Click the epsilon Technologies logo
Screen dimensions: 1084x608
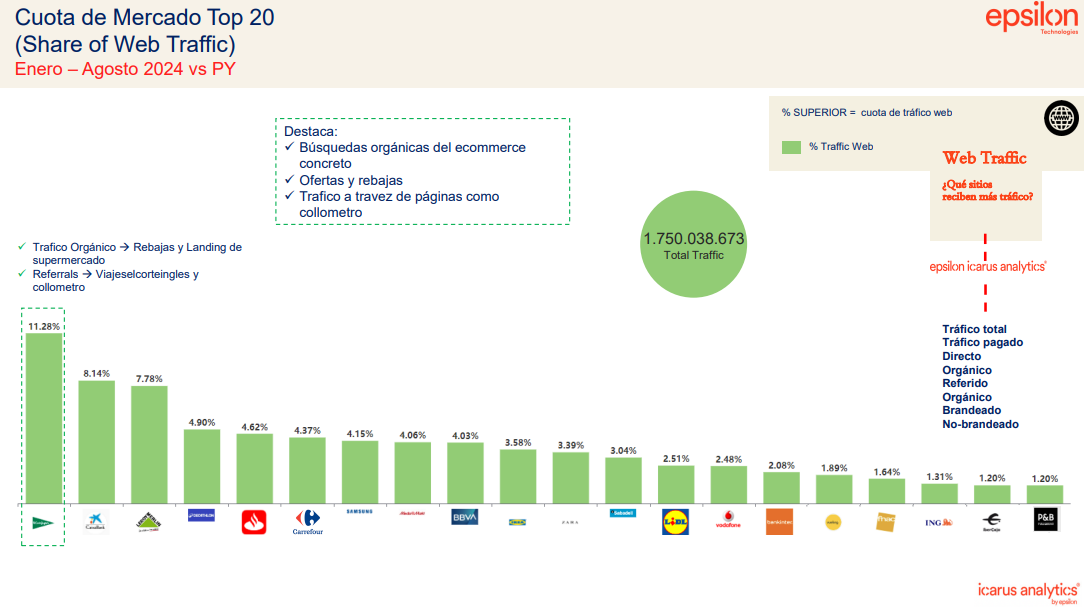[x=1031, y=18]
